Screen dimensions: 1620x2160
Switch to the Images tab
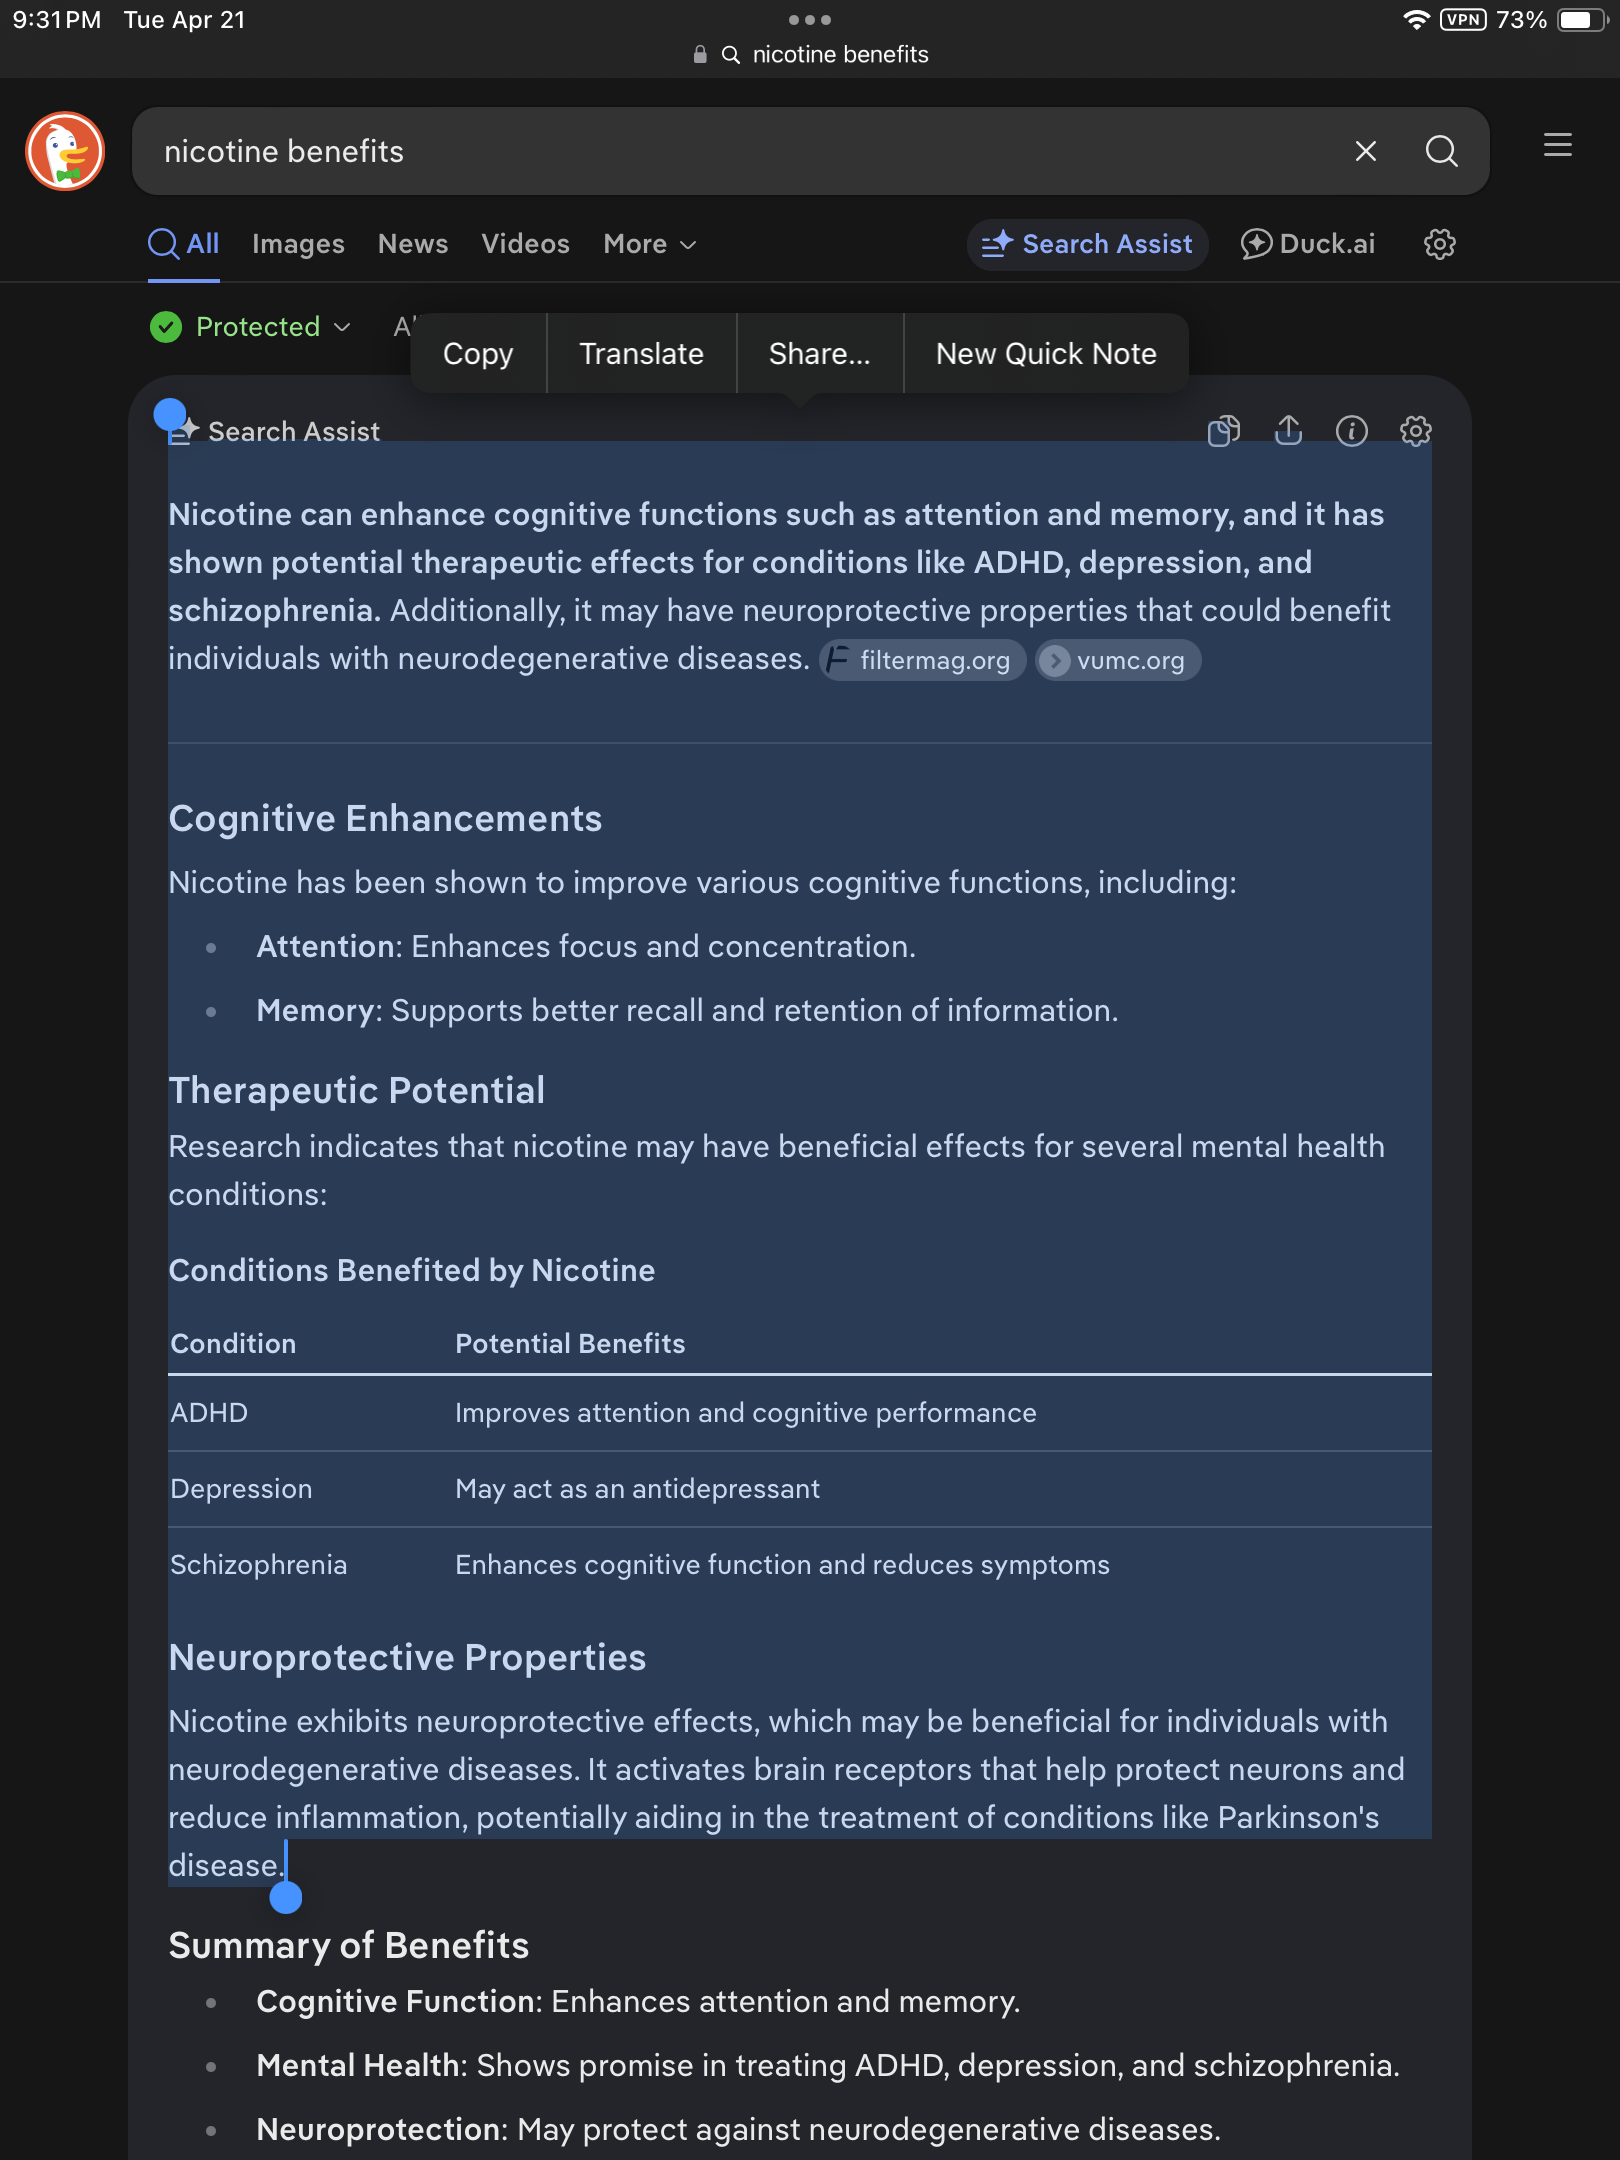coord(298,244)
